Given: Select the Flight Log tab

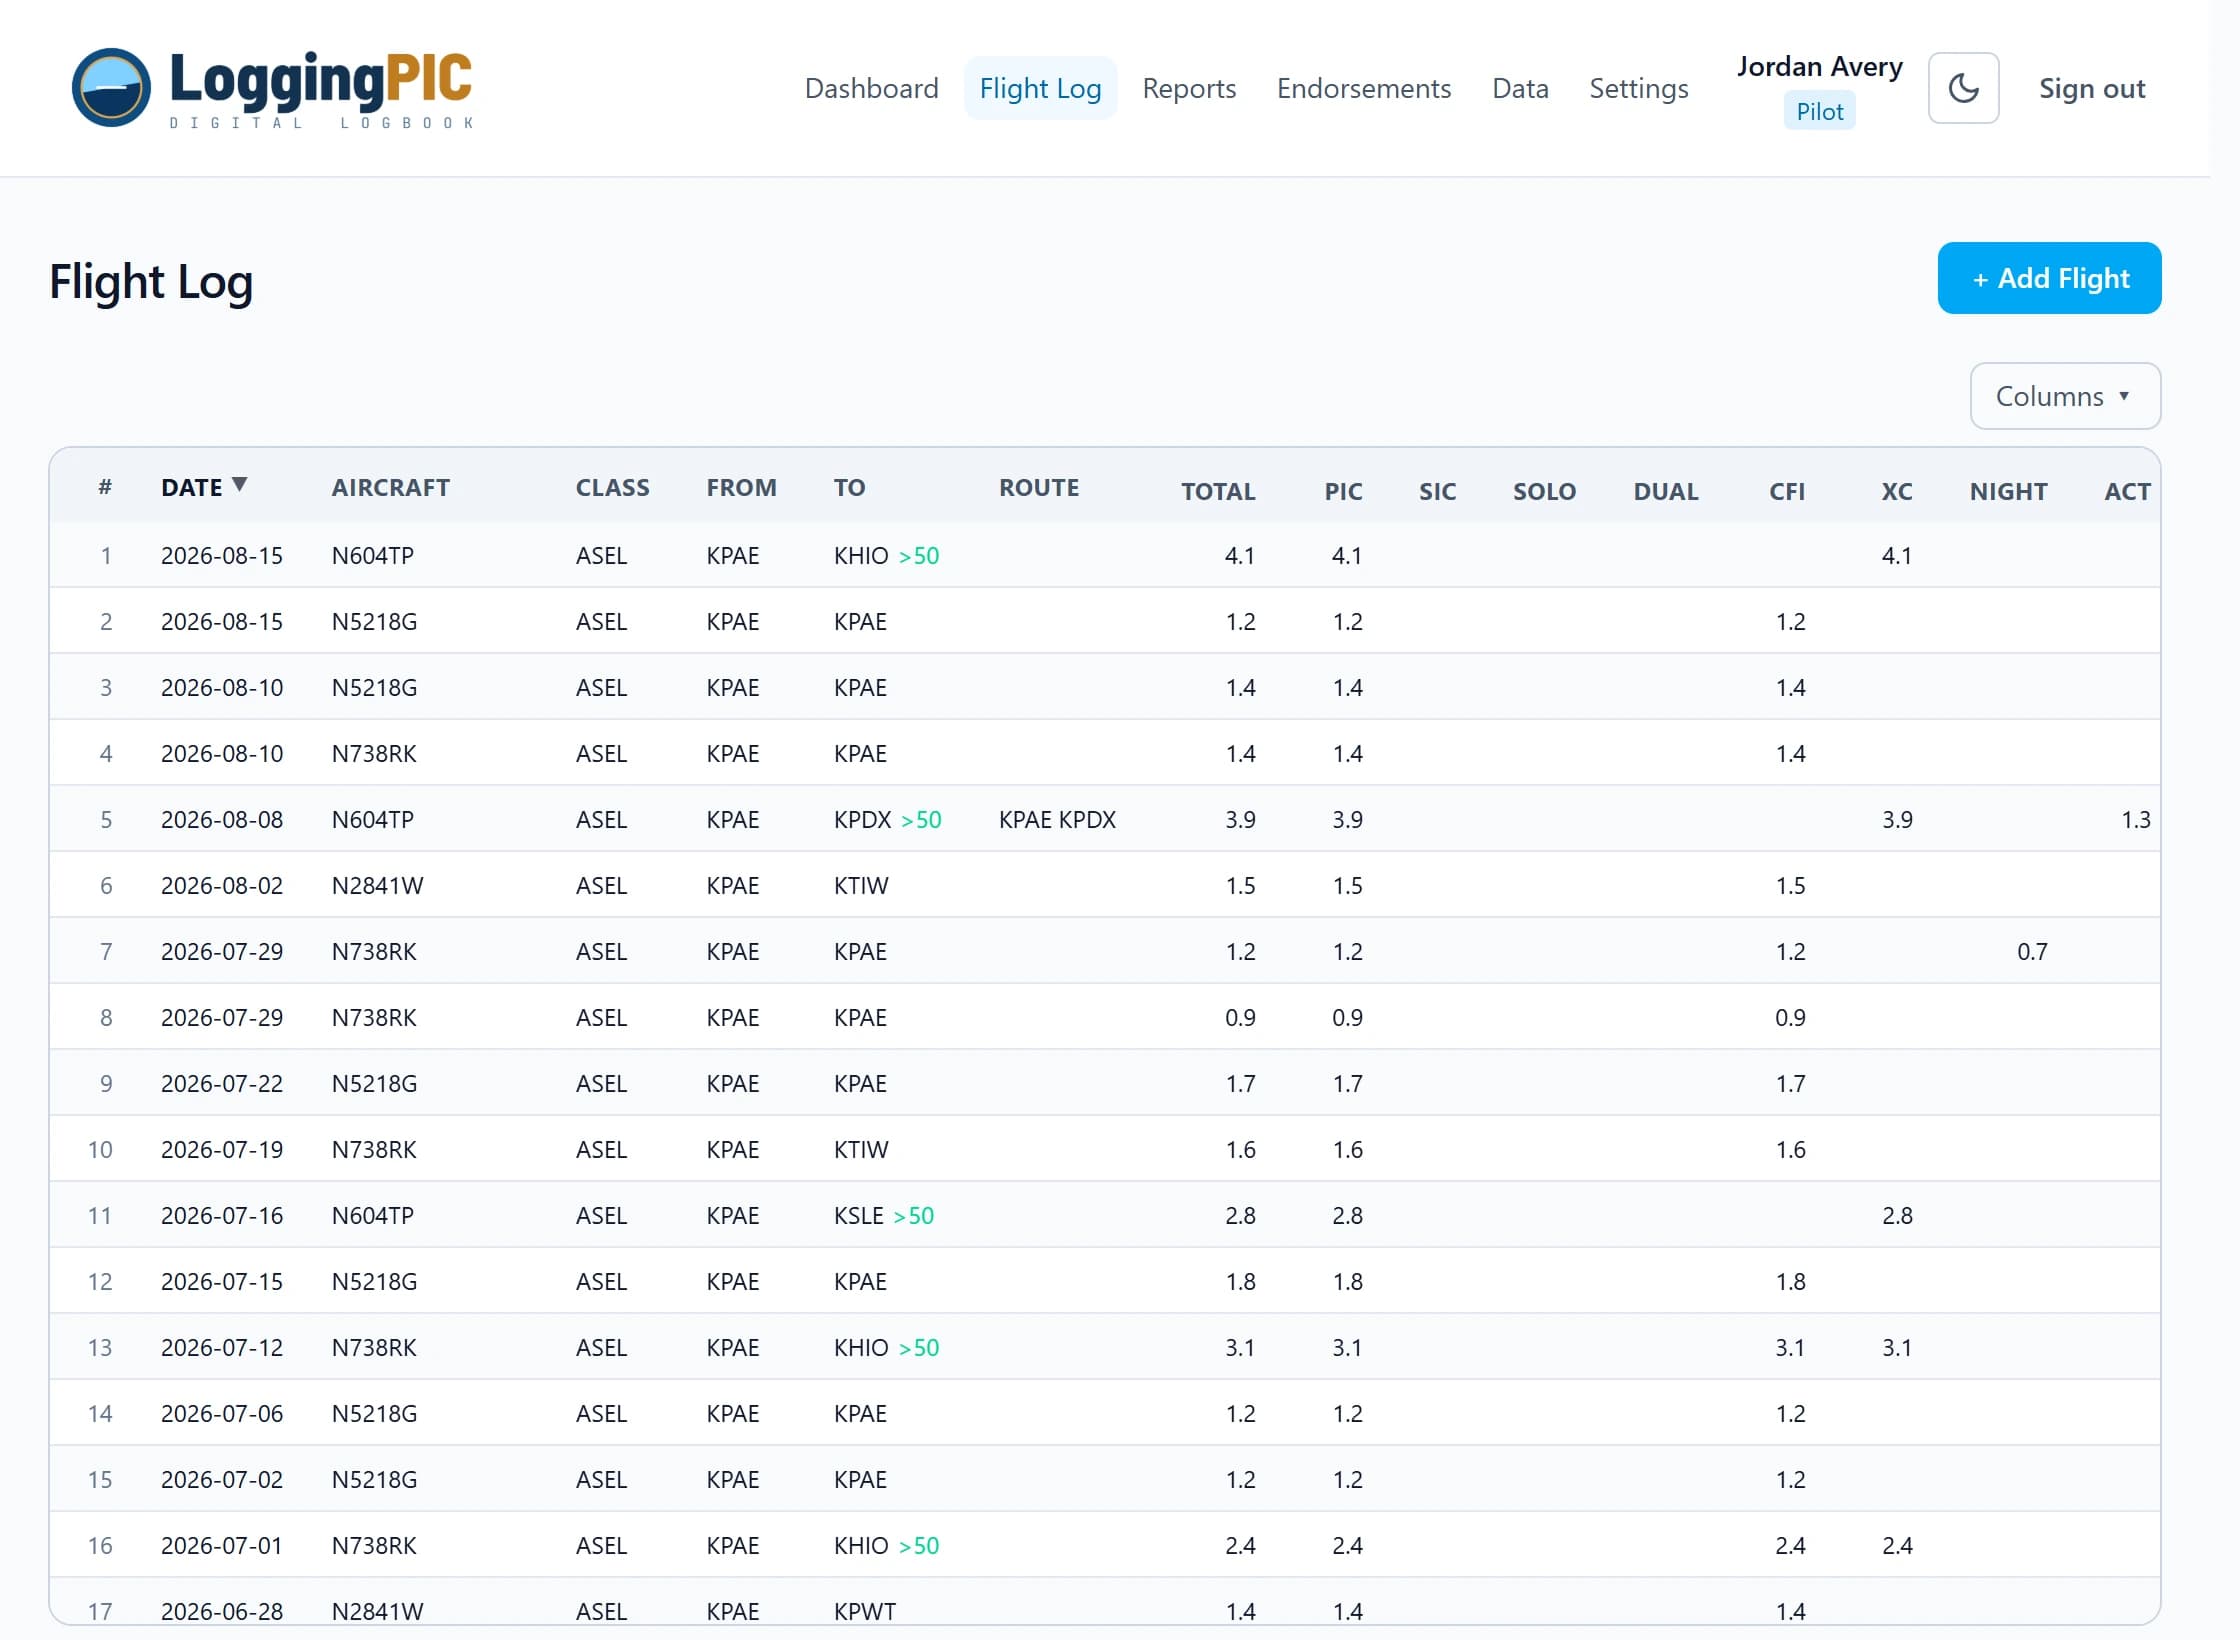Looking at the screenshot, I should pyautogui.click(x=1040, y=88).
